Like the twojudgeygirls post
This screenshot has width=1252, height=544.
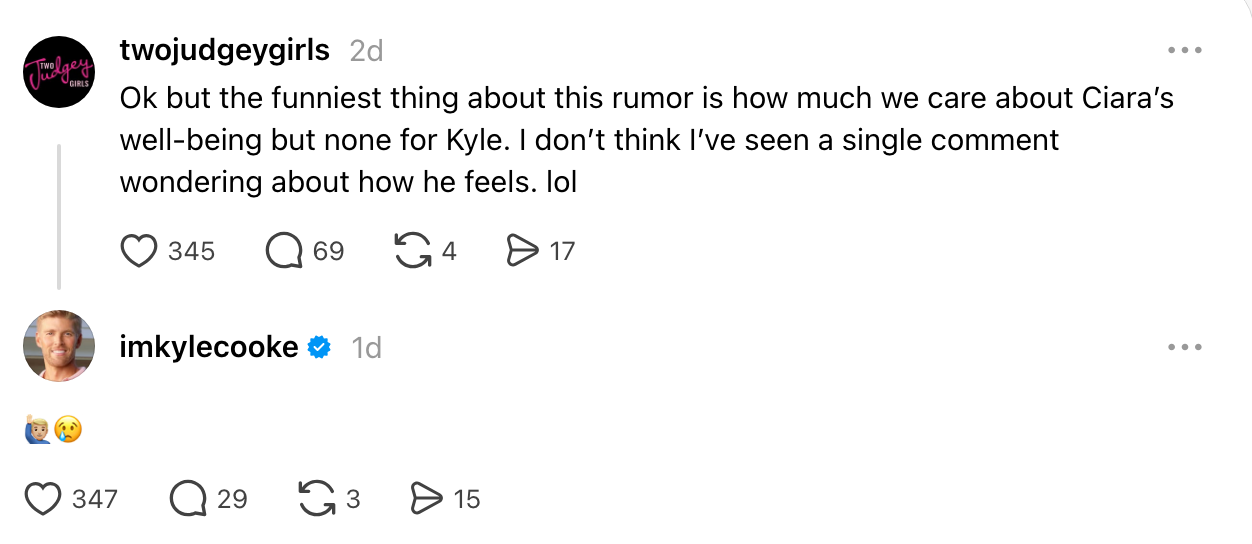[140, 250]
